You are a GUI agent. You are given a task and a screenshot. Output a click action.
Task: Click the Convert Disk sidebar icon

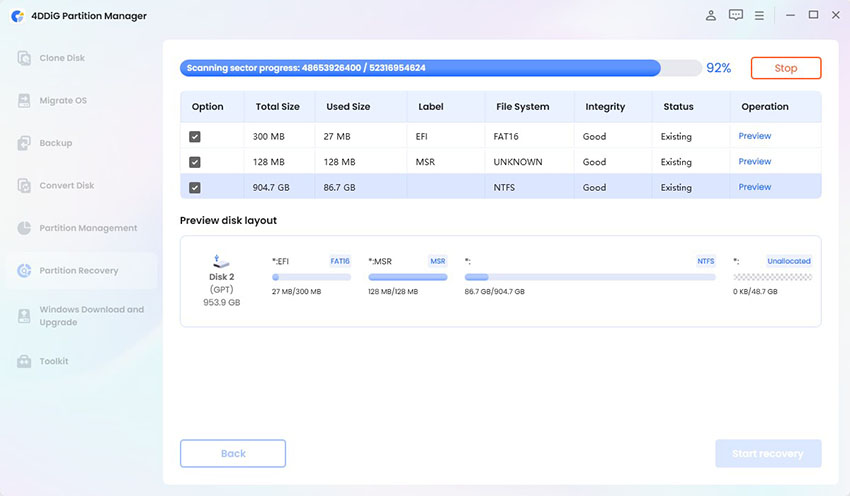pyautogui.click(x=24, y=186)
